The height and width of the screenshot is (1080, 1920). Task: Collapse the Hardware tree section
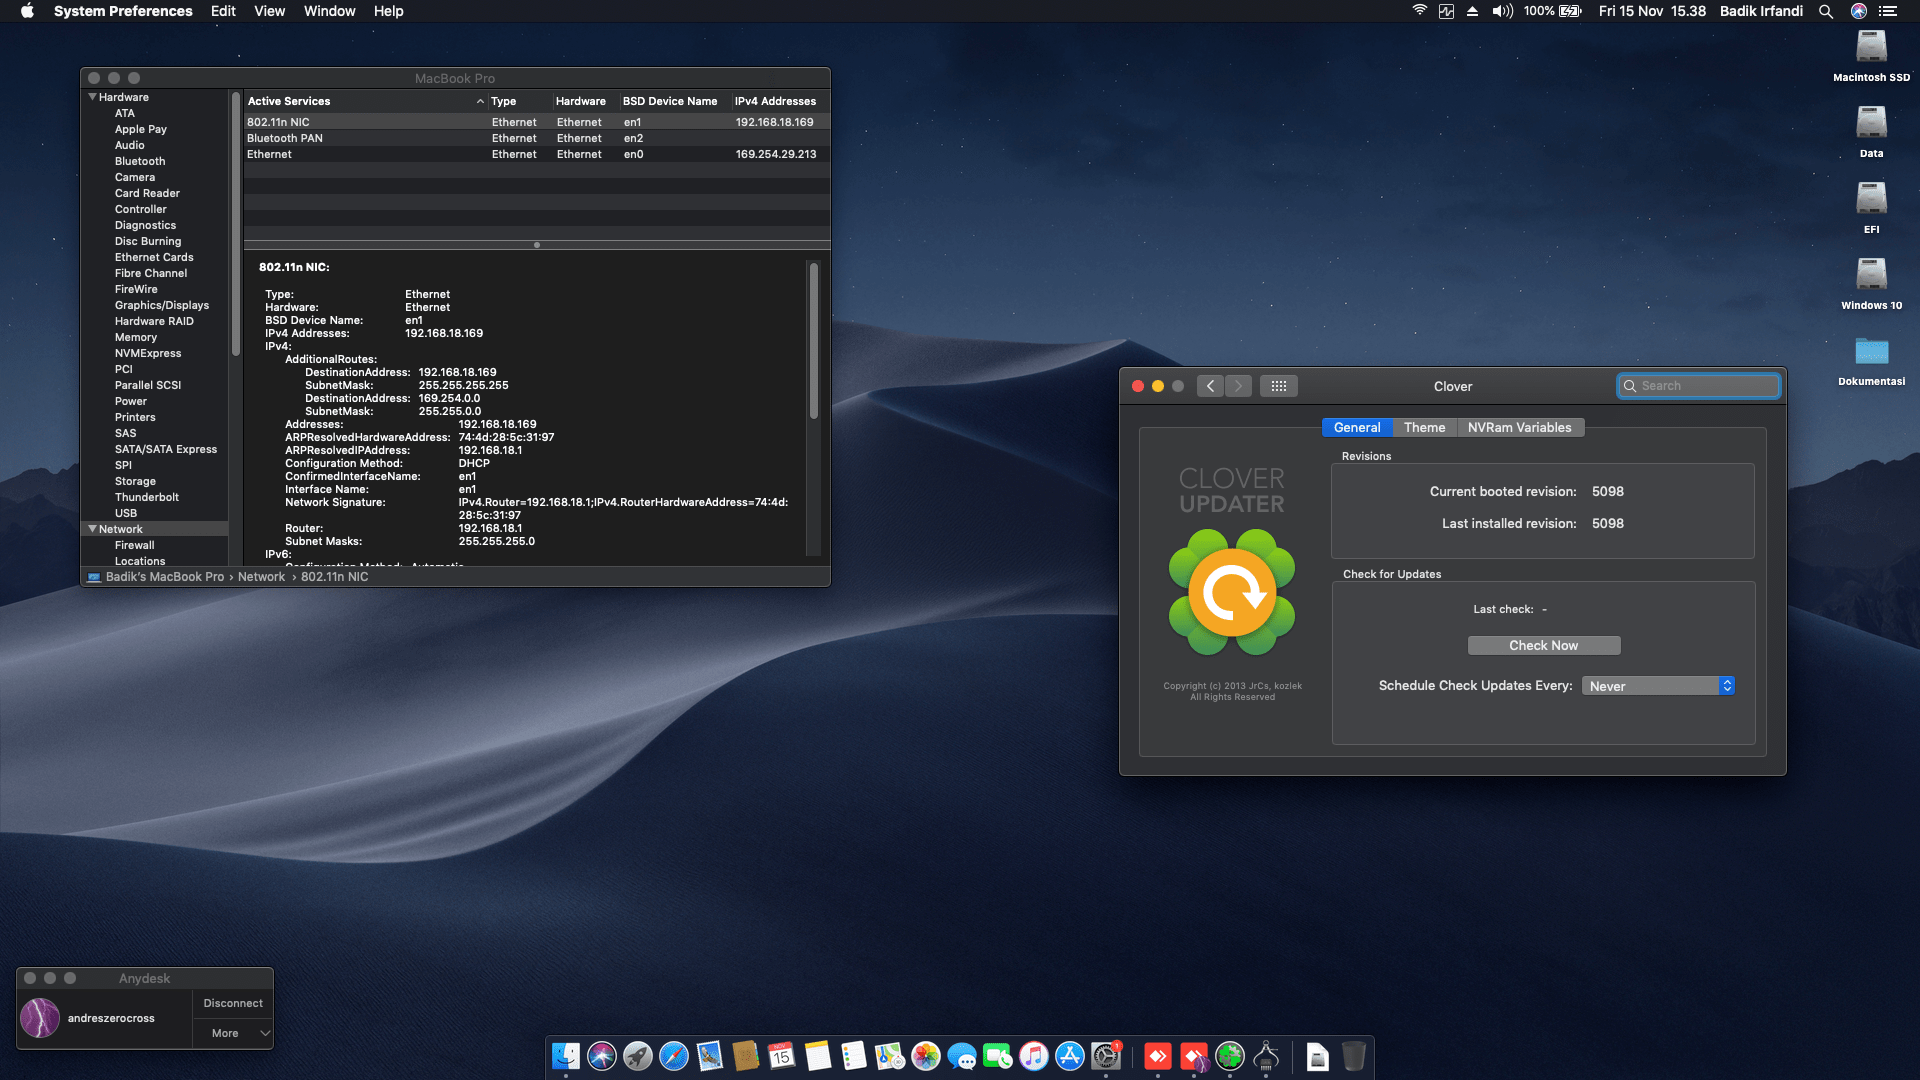[92, 97]
